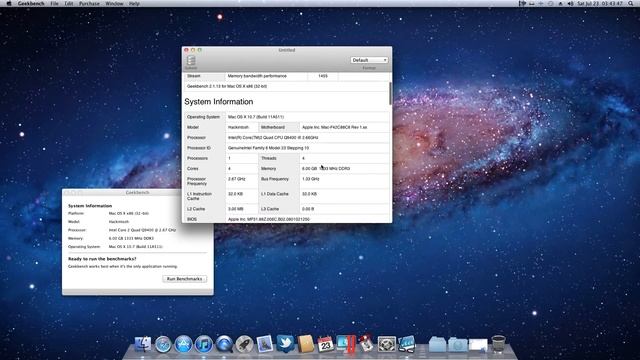The height and width of the screenshot is (360, 640).
Task: Open the Purchase menu
Action: [x=89, y=4]
